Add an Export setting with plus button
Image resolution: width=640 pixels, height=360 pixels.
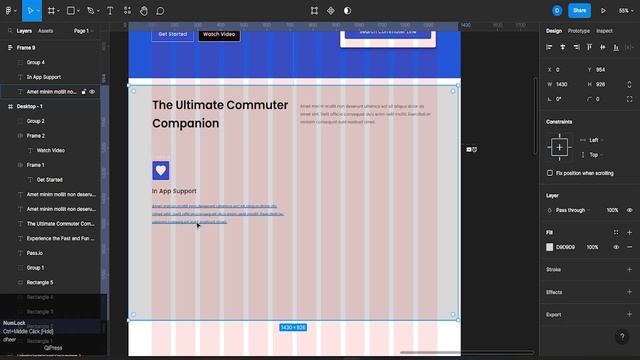[629, 314]
